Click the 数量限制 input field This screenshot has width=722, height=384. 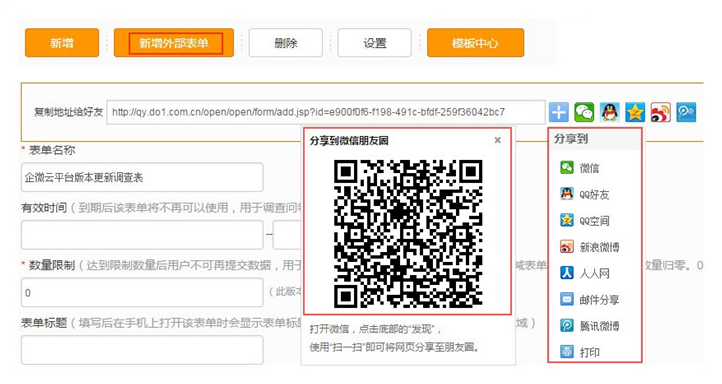click(x=142, y=292)
